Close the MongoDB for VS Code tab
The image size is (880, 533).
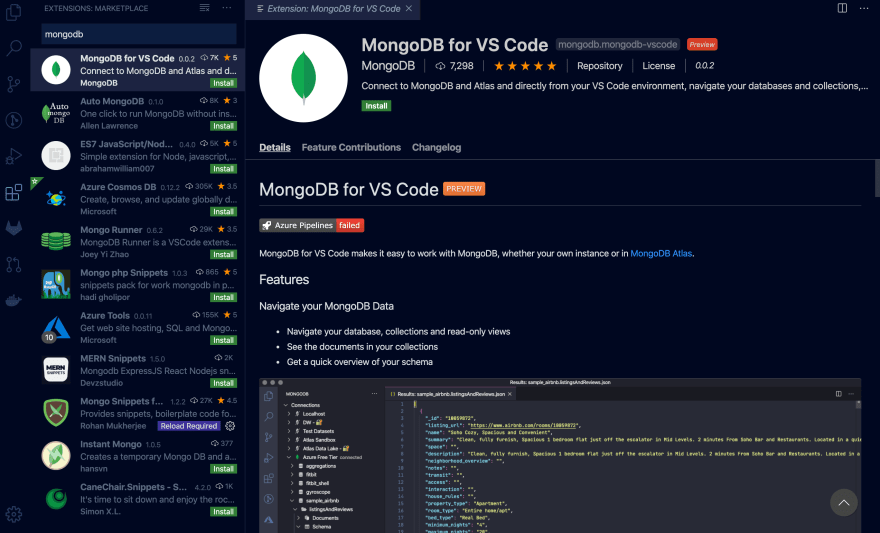click(409, 8)
